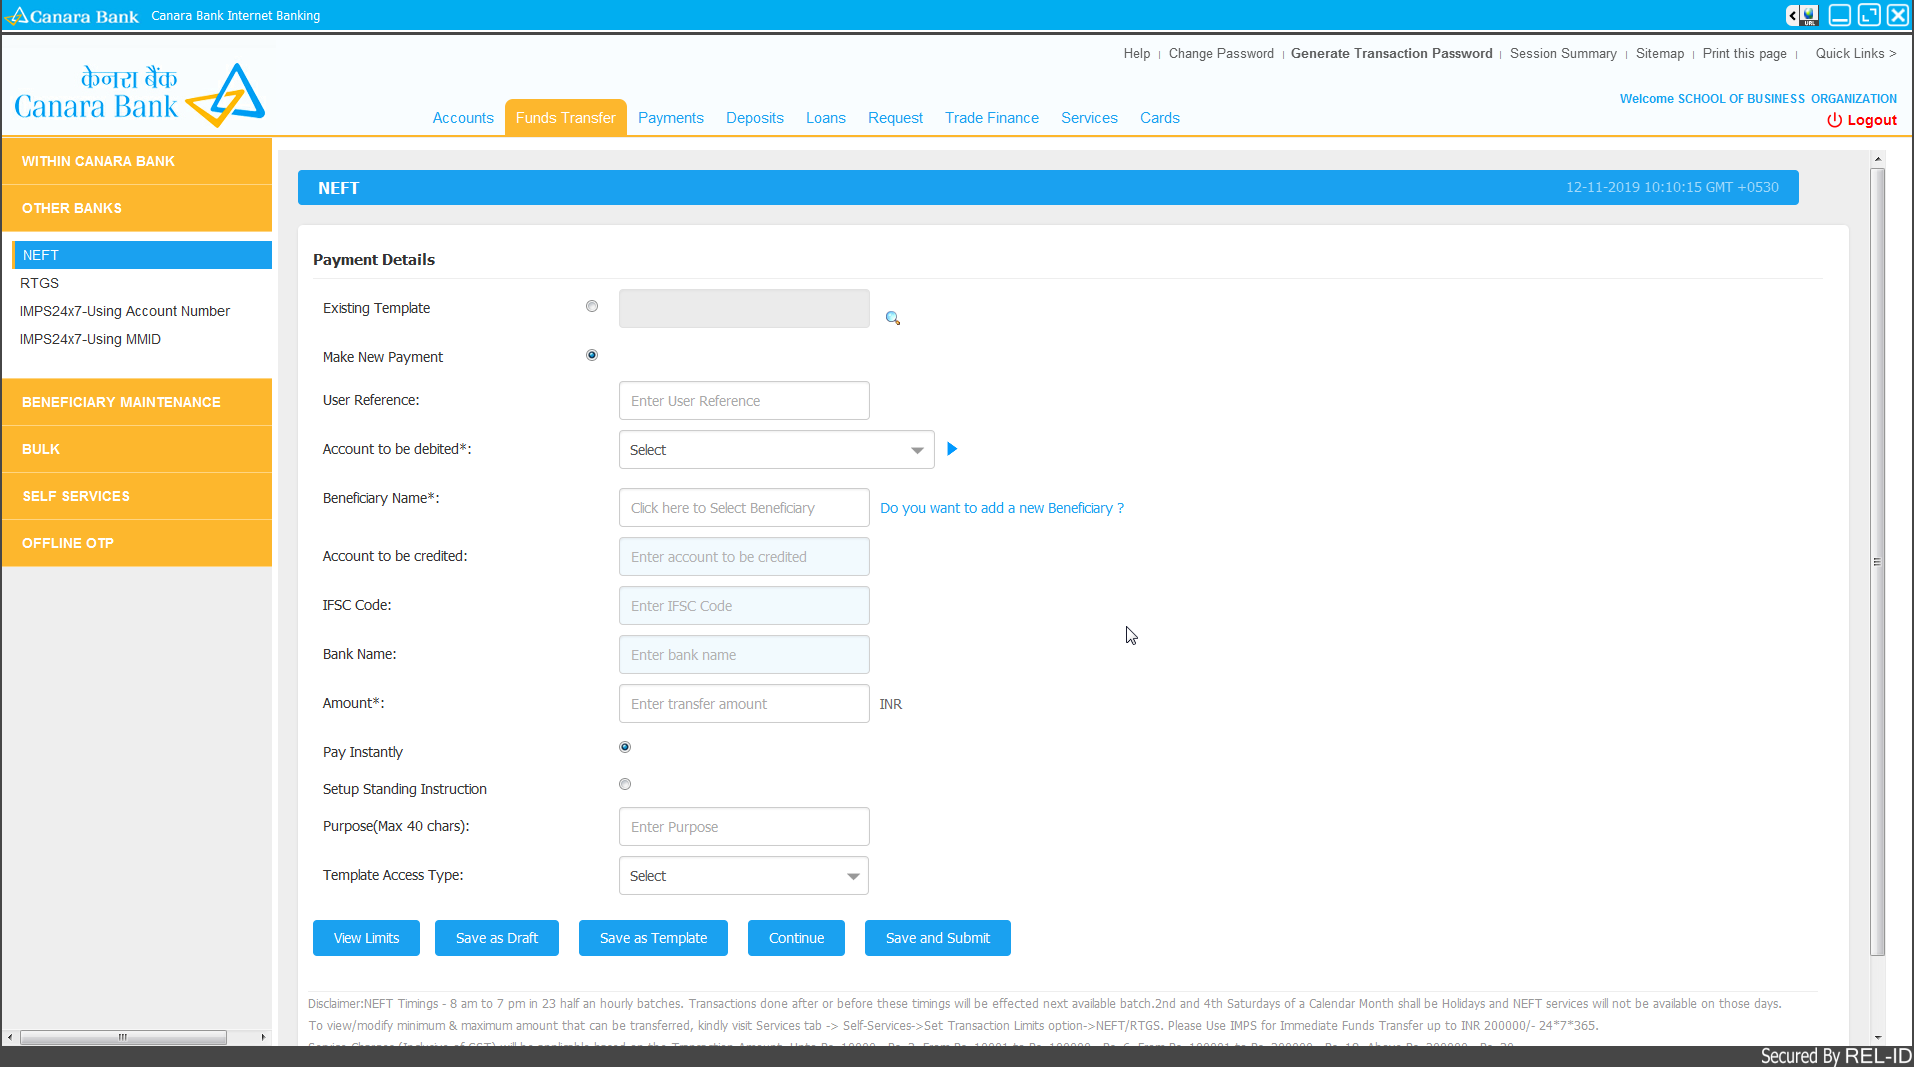Choose Setup Standing Instruction radio option

[625, 784]
